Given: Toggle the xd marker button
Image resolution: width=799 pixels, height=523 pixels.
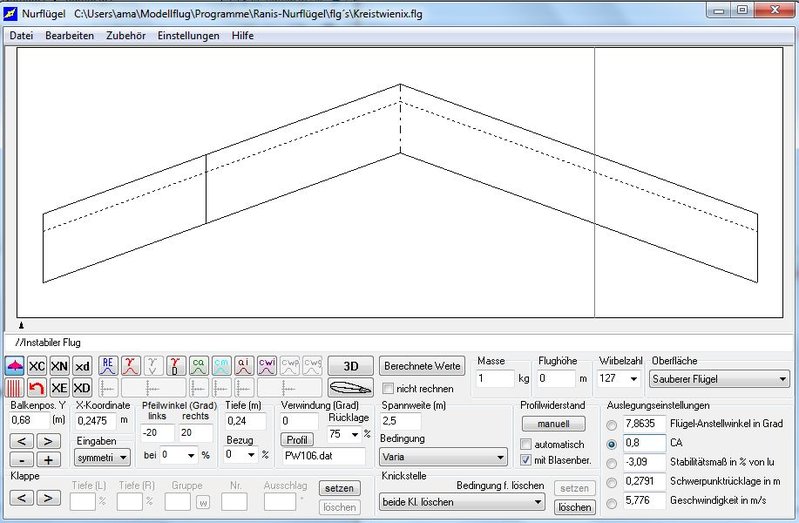Looking at the screenshot, I should [82, 366].
